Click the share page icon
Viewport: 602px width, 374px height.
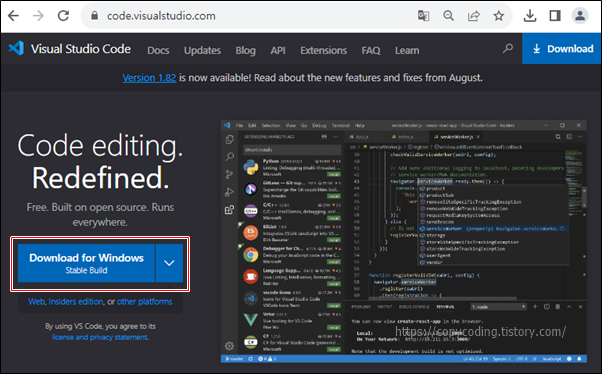click(473, 16)
